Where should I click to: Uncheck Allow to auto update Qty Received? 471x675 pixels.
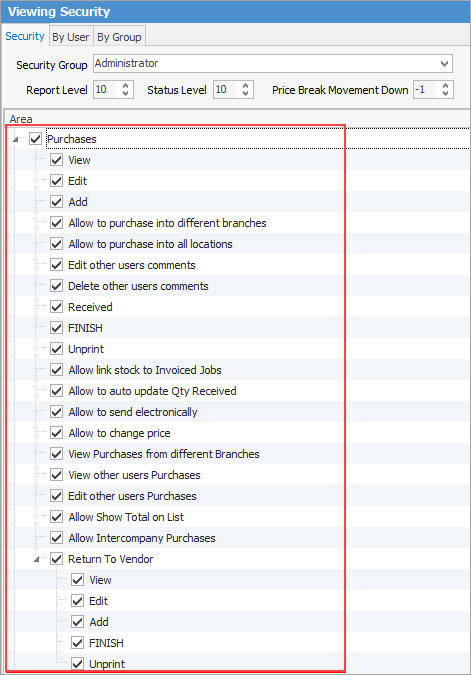point(56,391)
